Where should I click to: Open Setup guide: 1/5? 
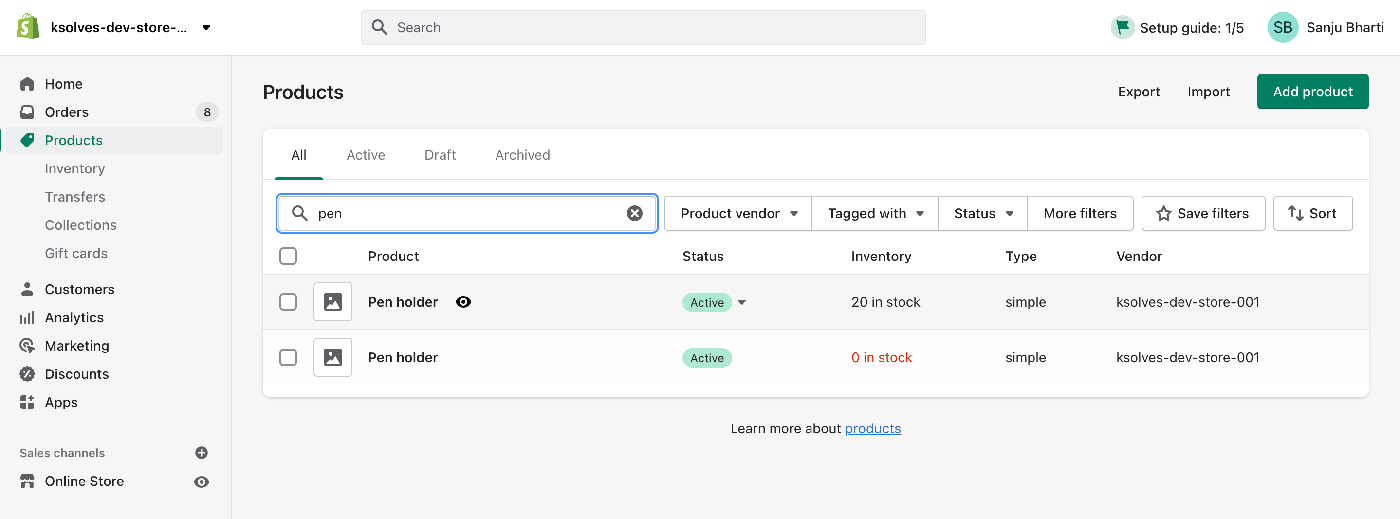click(1192, 28)
